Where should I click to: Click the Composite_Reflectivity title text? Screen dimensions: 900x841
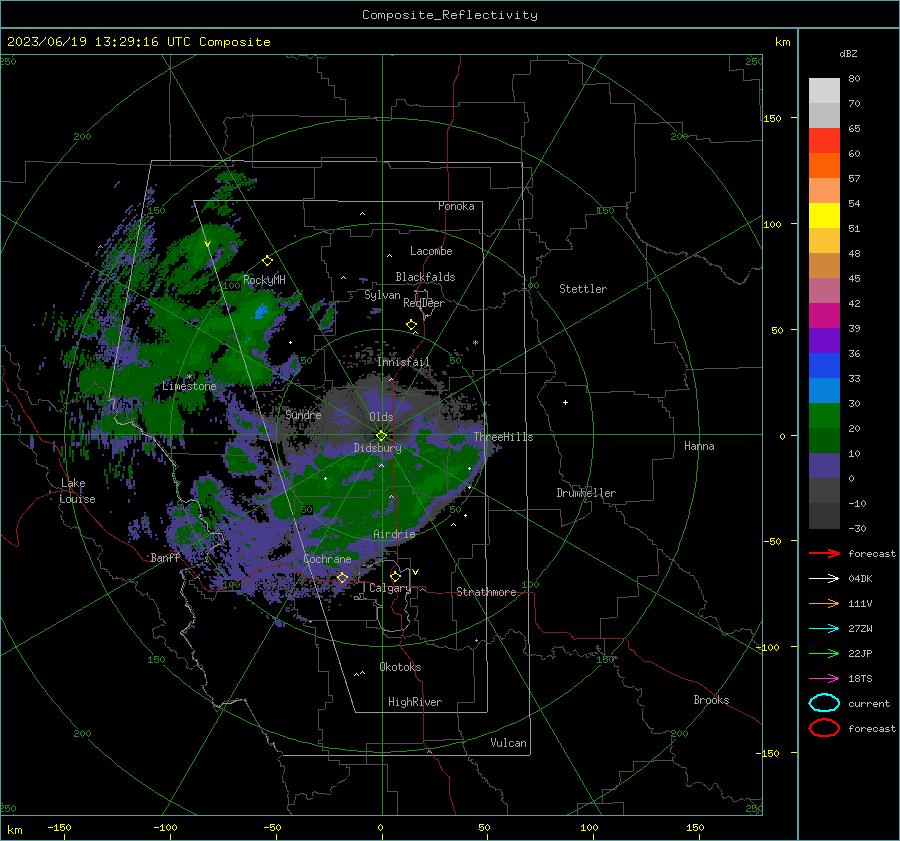pos(450,15)
